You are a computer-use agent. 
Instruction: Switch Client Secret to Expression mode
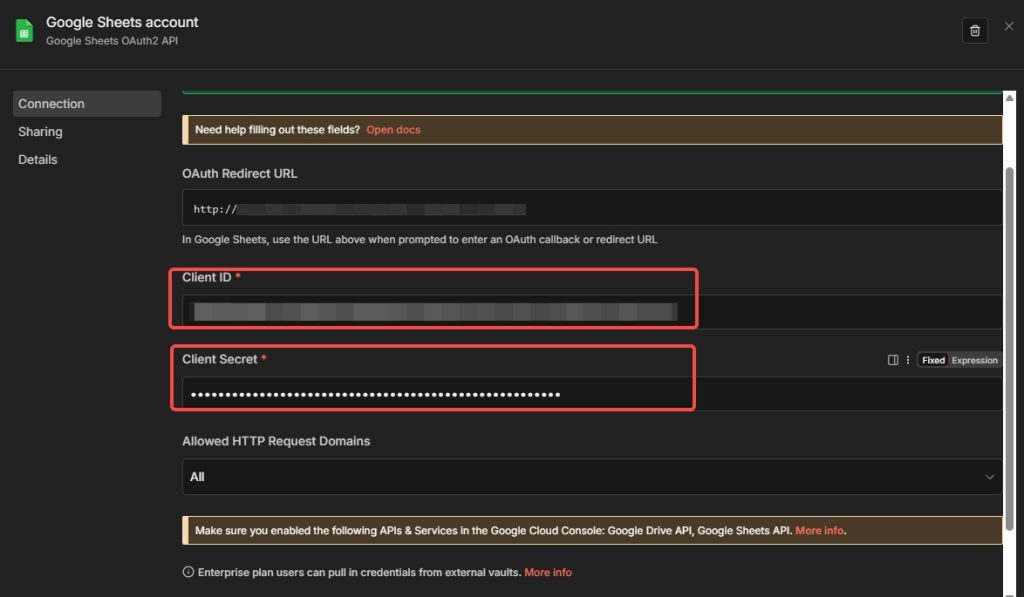(x=973, y=360)
